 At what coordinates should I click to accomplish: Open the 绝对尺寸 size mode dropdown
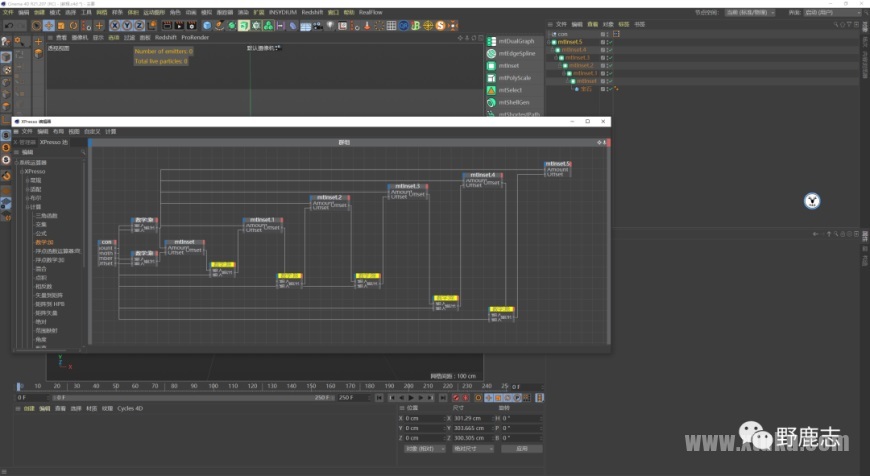click(472, 449)
